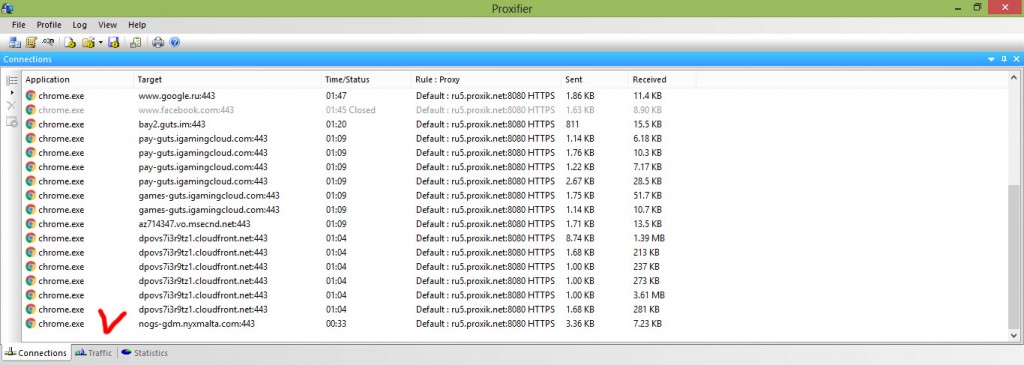Click the 7.23 KB received value
The image size is (1024, 365).
point(647,324)
